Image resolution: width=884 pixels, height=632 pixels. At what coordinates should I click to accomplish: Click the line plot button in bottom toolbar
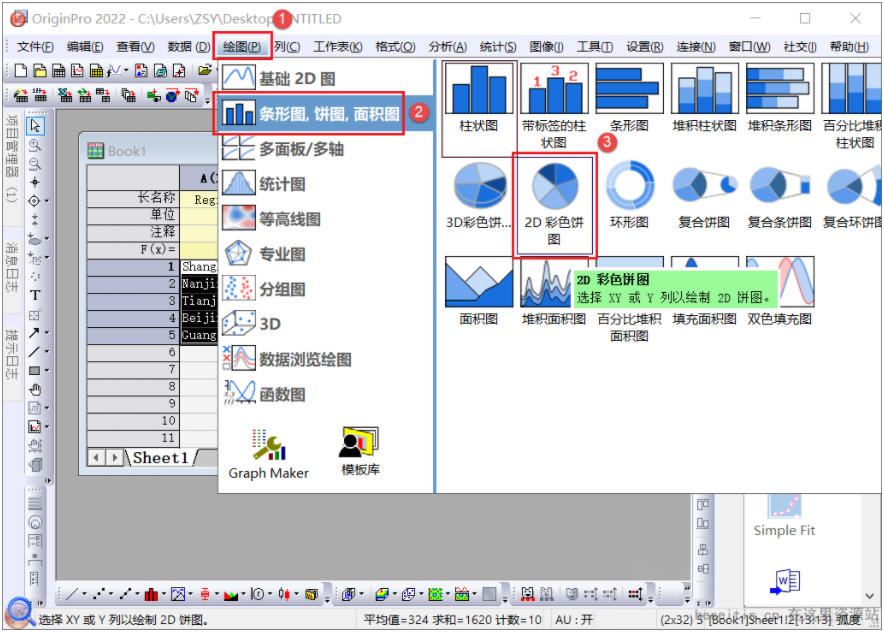point(72,594)
